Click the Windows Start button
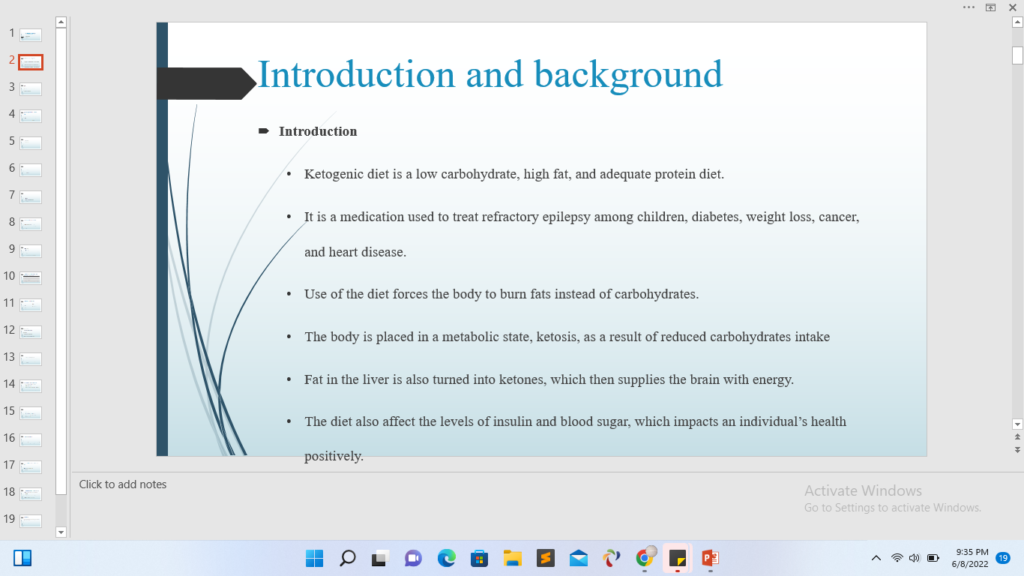 314,558
